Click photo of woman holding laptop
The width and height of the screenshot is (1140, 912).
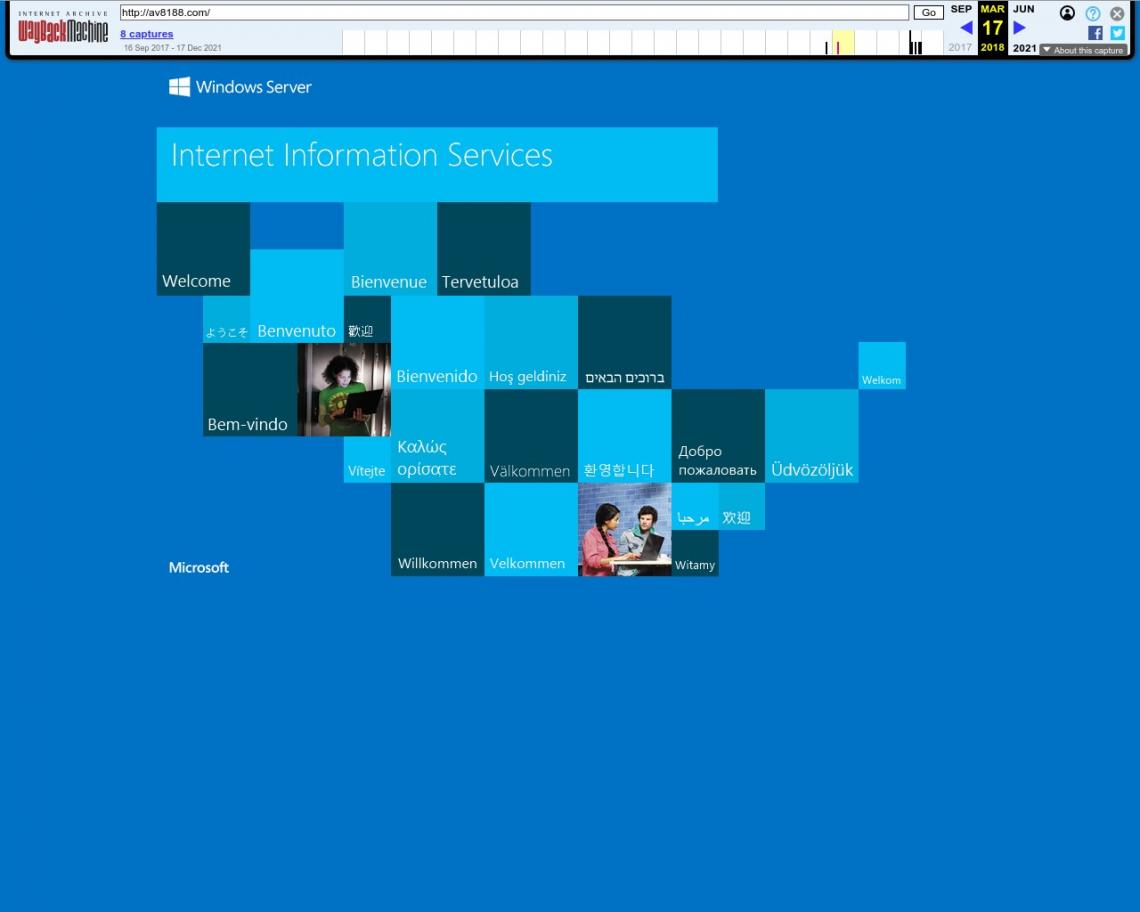pos(344,390)
